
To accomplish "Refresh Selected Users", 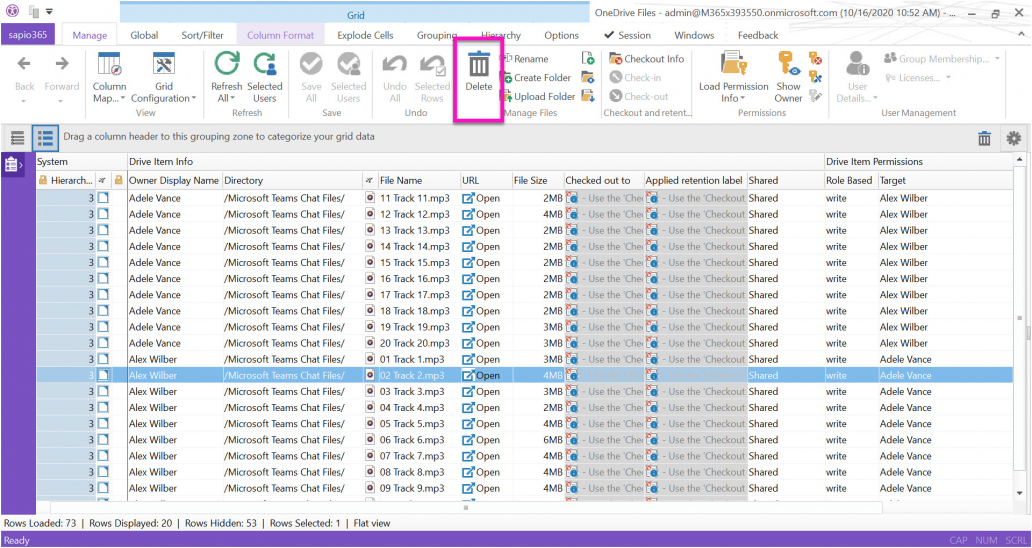I will point(265,78).
